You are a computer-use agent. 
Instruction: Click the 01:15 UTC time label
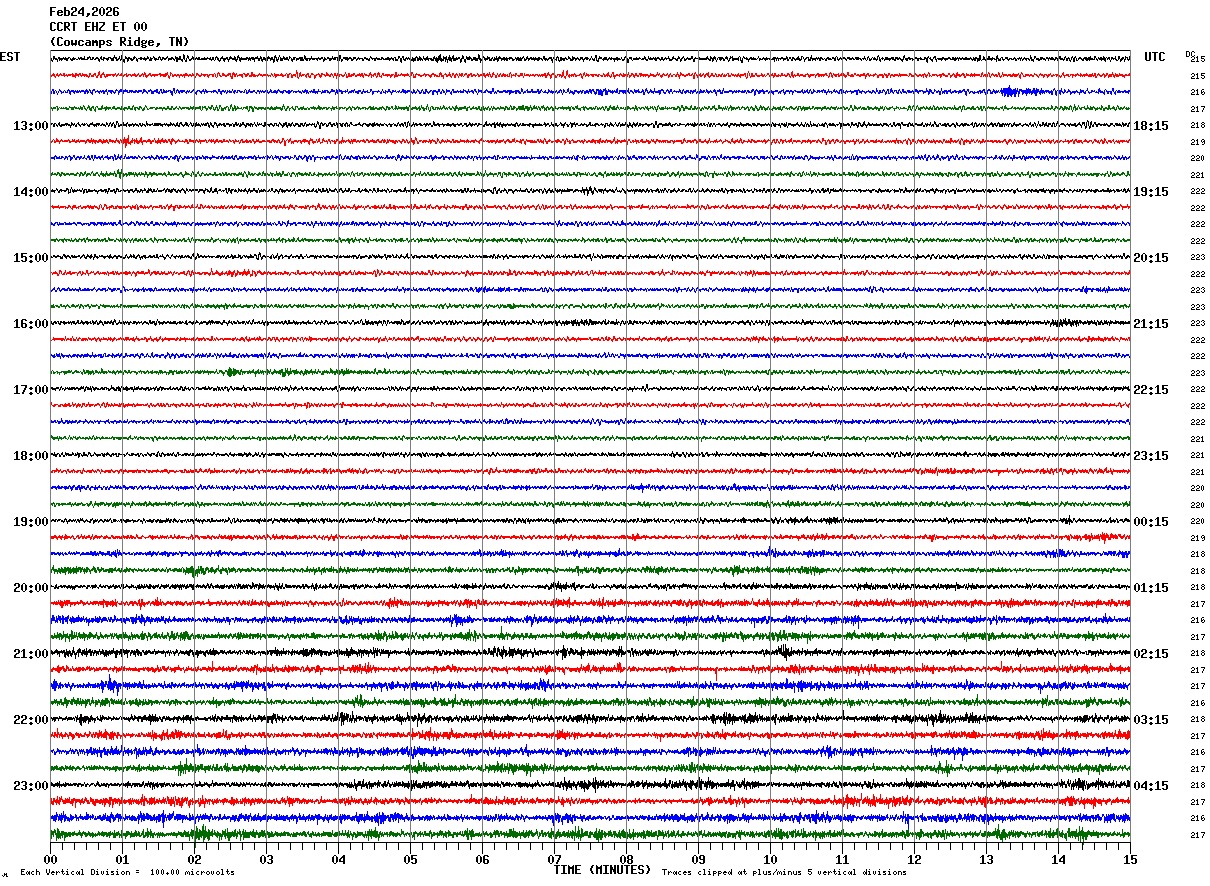click(1151, 588)
